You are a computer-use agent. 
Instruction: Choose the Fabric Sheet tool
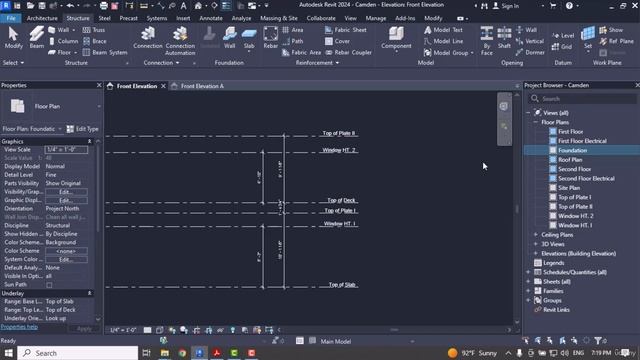[x=346, y=30]
